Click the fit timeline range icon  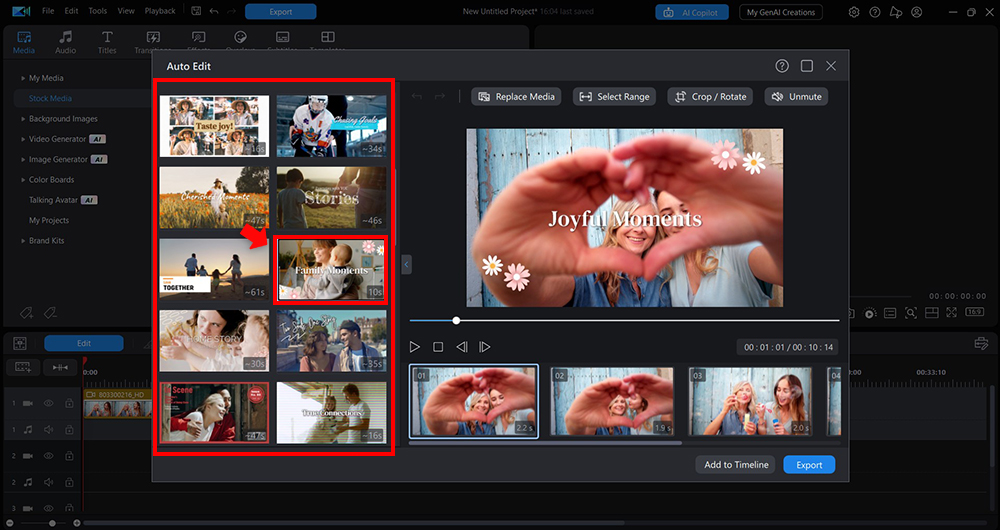coord(60,367)
